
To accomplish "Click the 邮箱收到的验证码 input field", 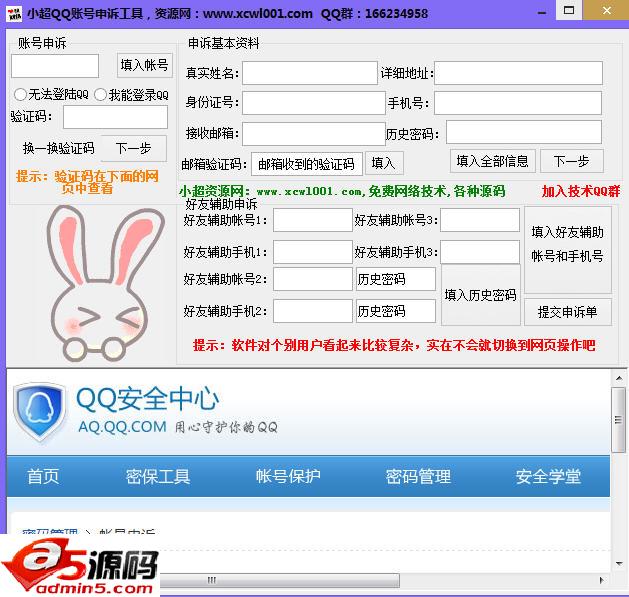I will (307, 164).
